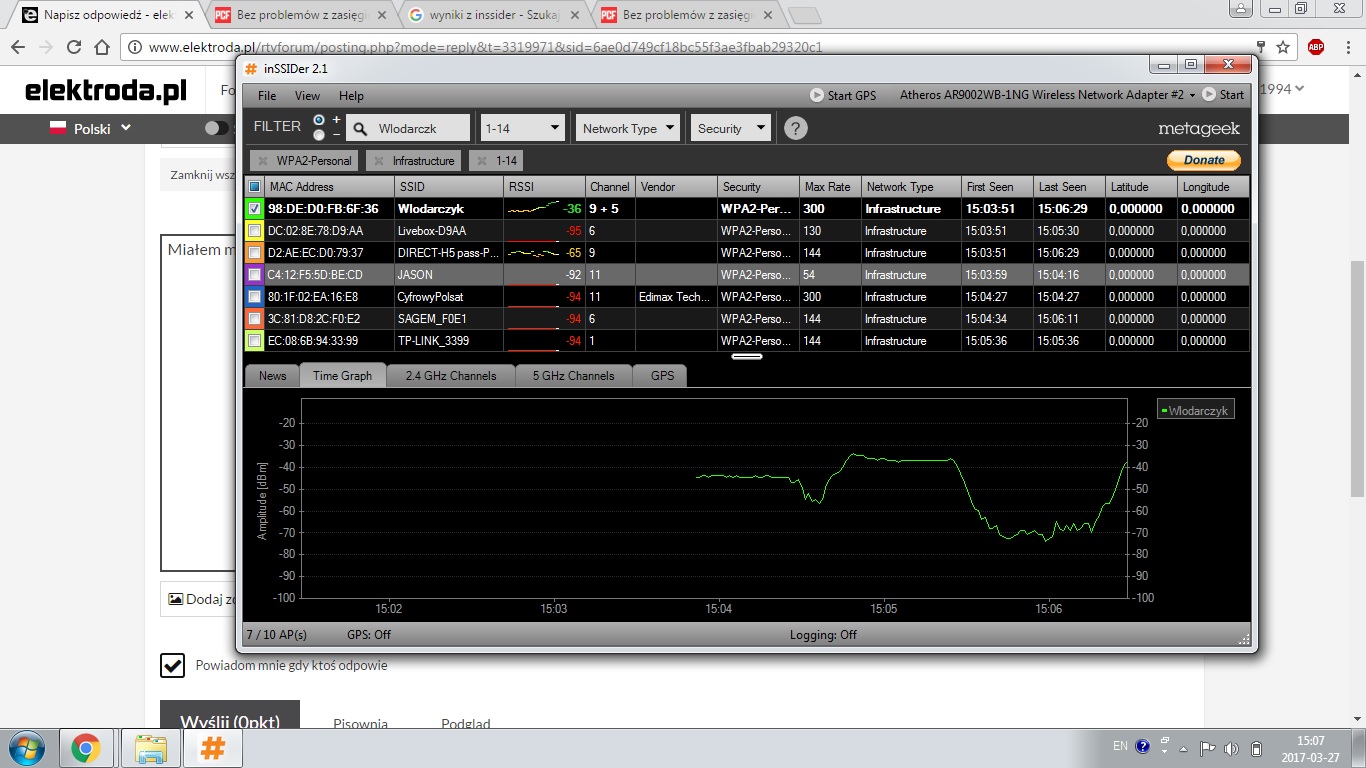This screenshot has height=768, width=1366.
Task: Check the TP-LINK_3399 network checkbox
Action: pyautogui.click(x=254, y=341)
